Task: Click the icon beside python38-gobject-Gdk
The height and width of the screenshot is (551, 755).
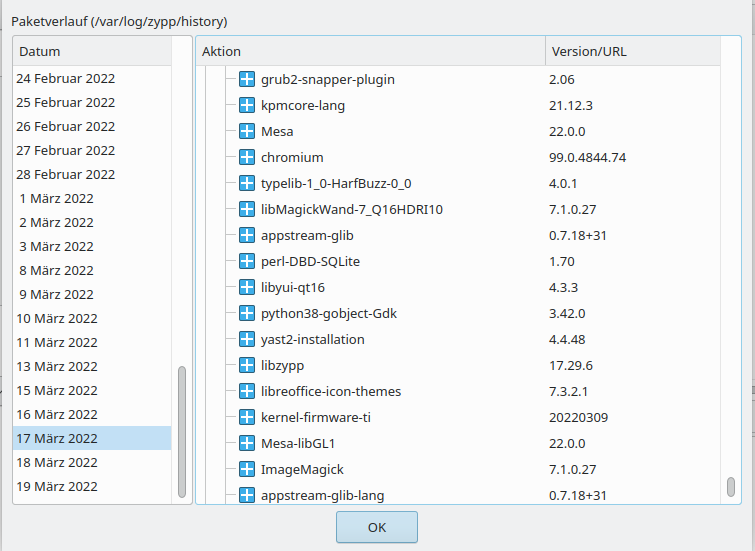Action: tap(247, 313)
